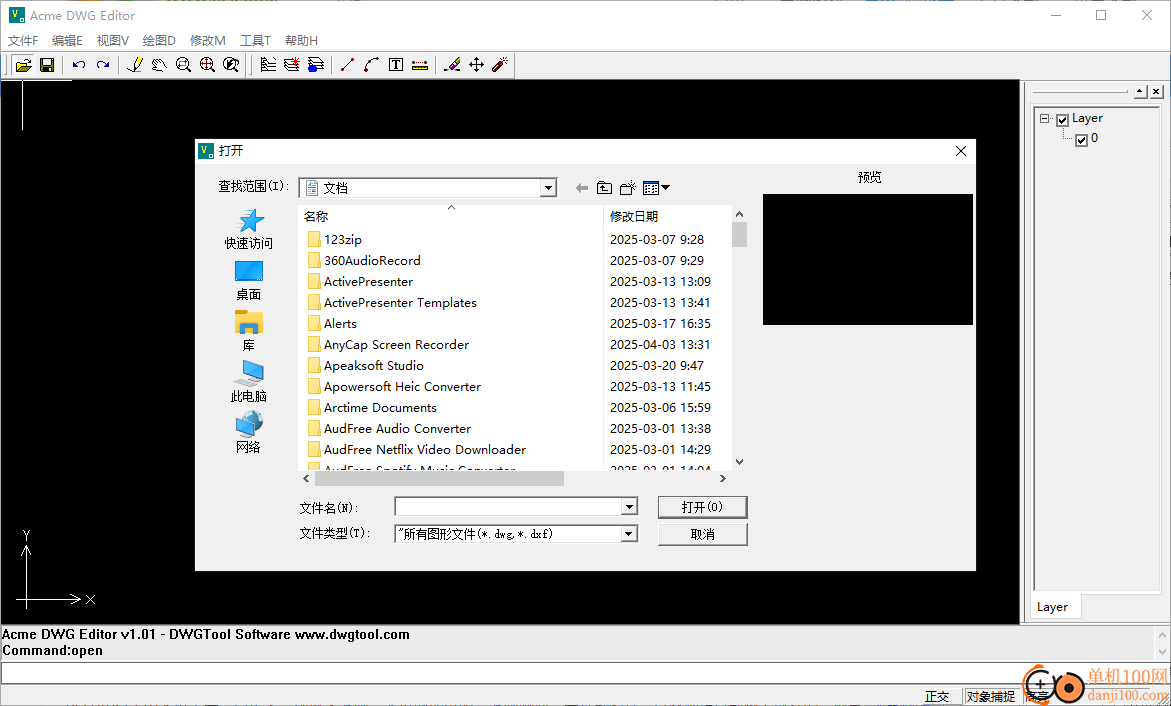Open the View (视图V) menu
This screenshot has width=1171, height=706.
pyautogui.click(x=113, y=40)
